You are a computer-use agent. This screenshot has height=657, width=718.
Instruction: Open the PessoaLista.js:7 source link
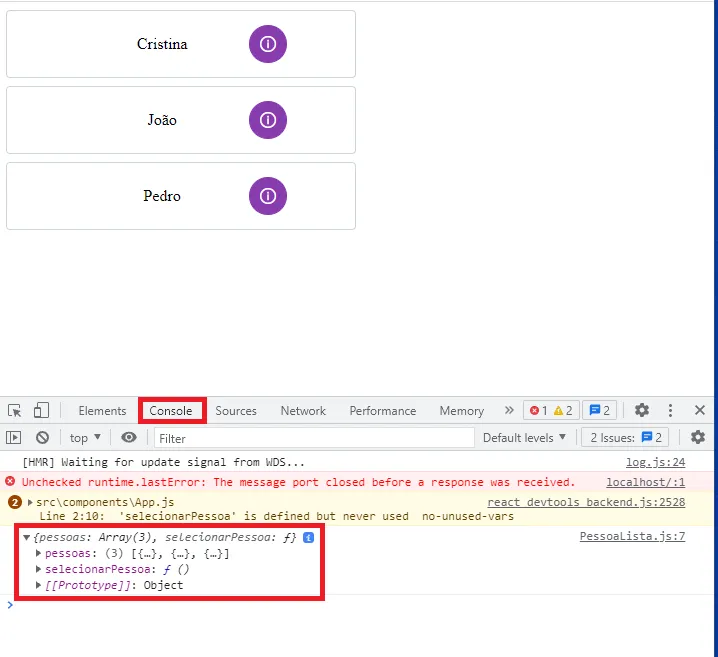[632, 536]
